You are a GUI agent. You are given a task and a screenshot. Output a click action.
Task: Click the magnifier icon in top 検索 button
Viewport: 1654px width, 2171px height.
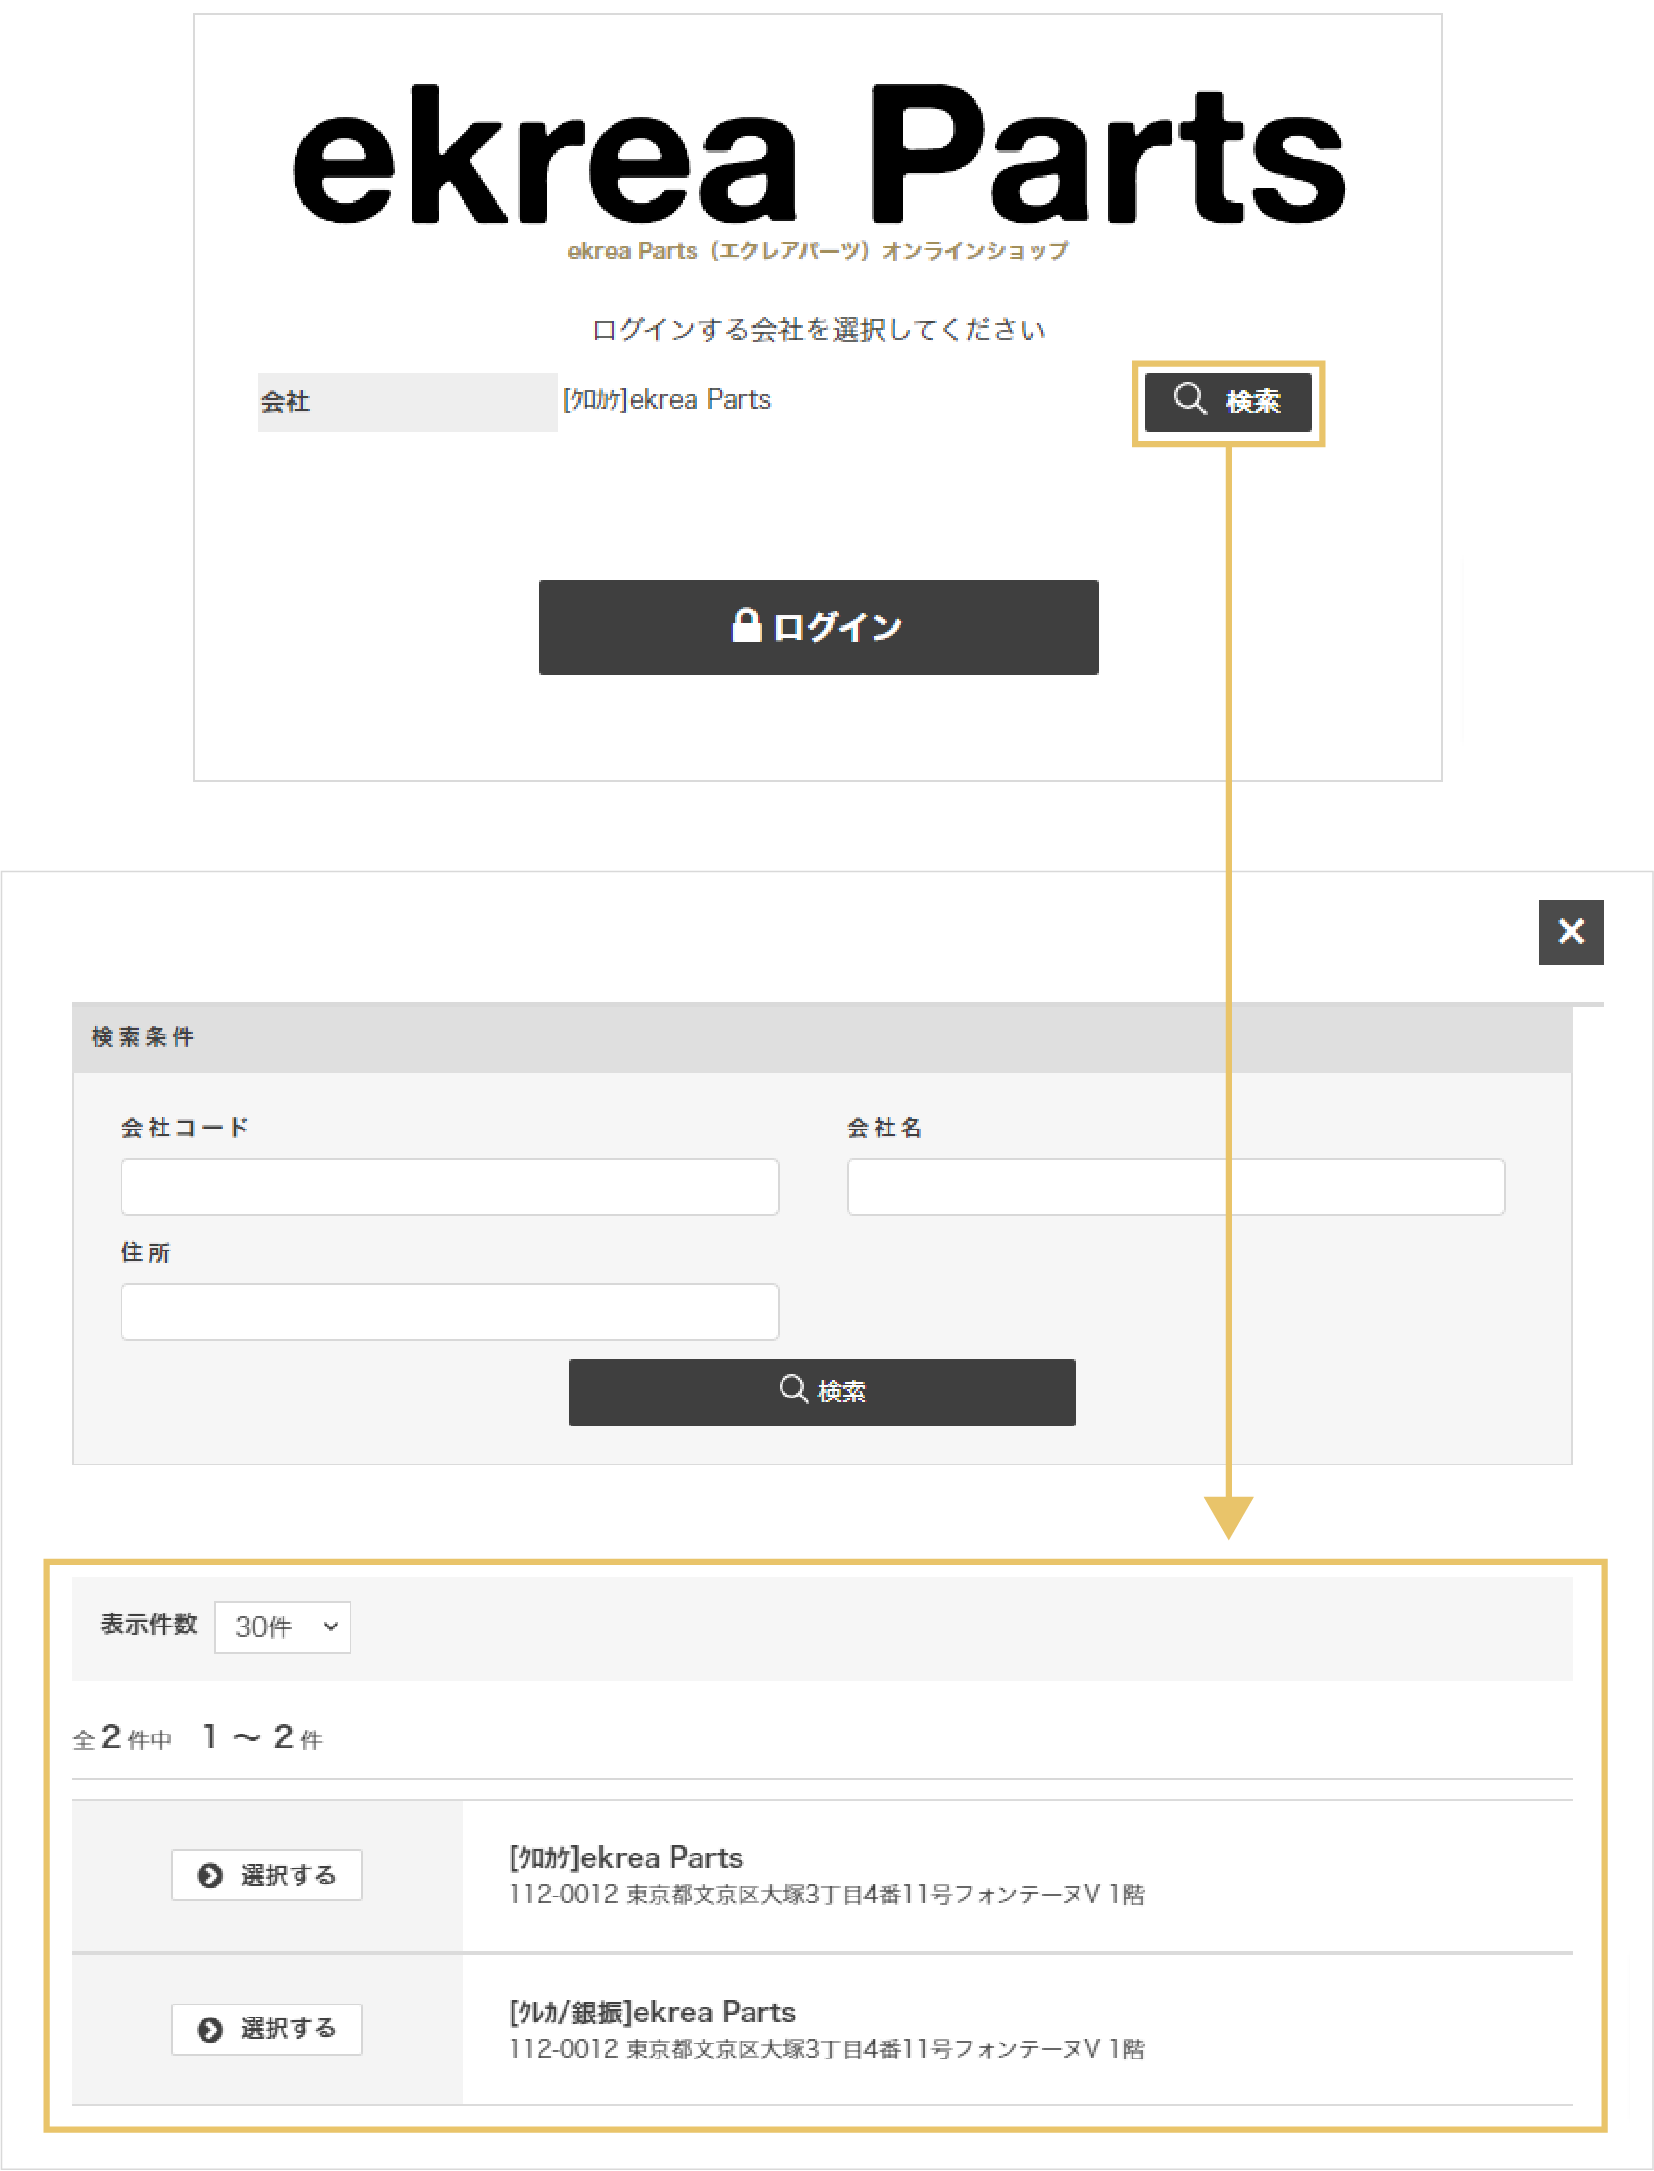[1190, 398]
